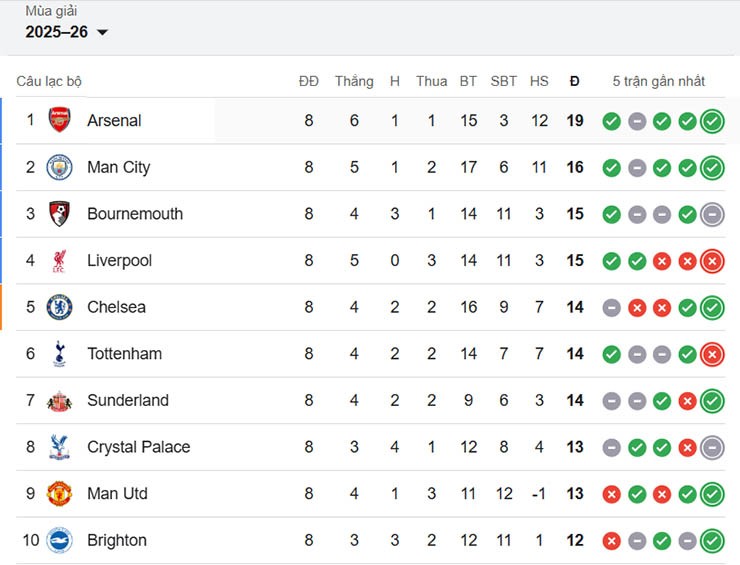The height and width of the screenshot is (565, 740).
Task: Click the Crystal Palace club crest
Action: point(60,447)
